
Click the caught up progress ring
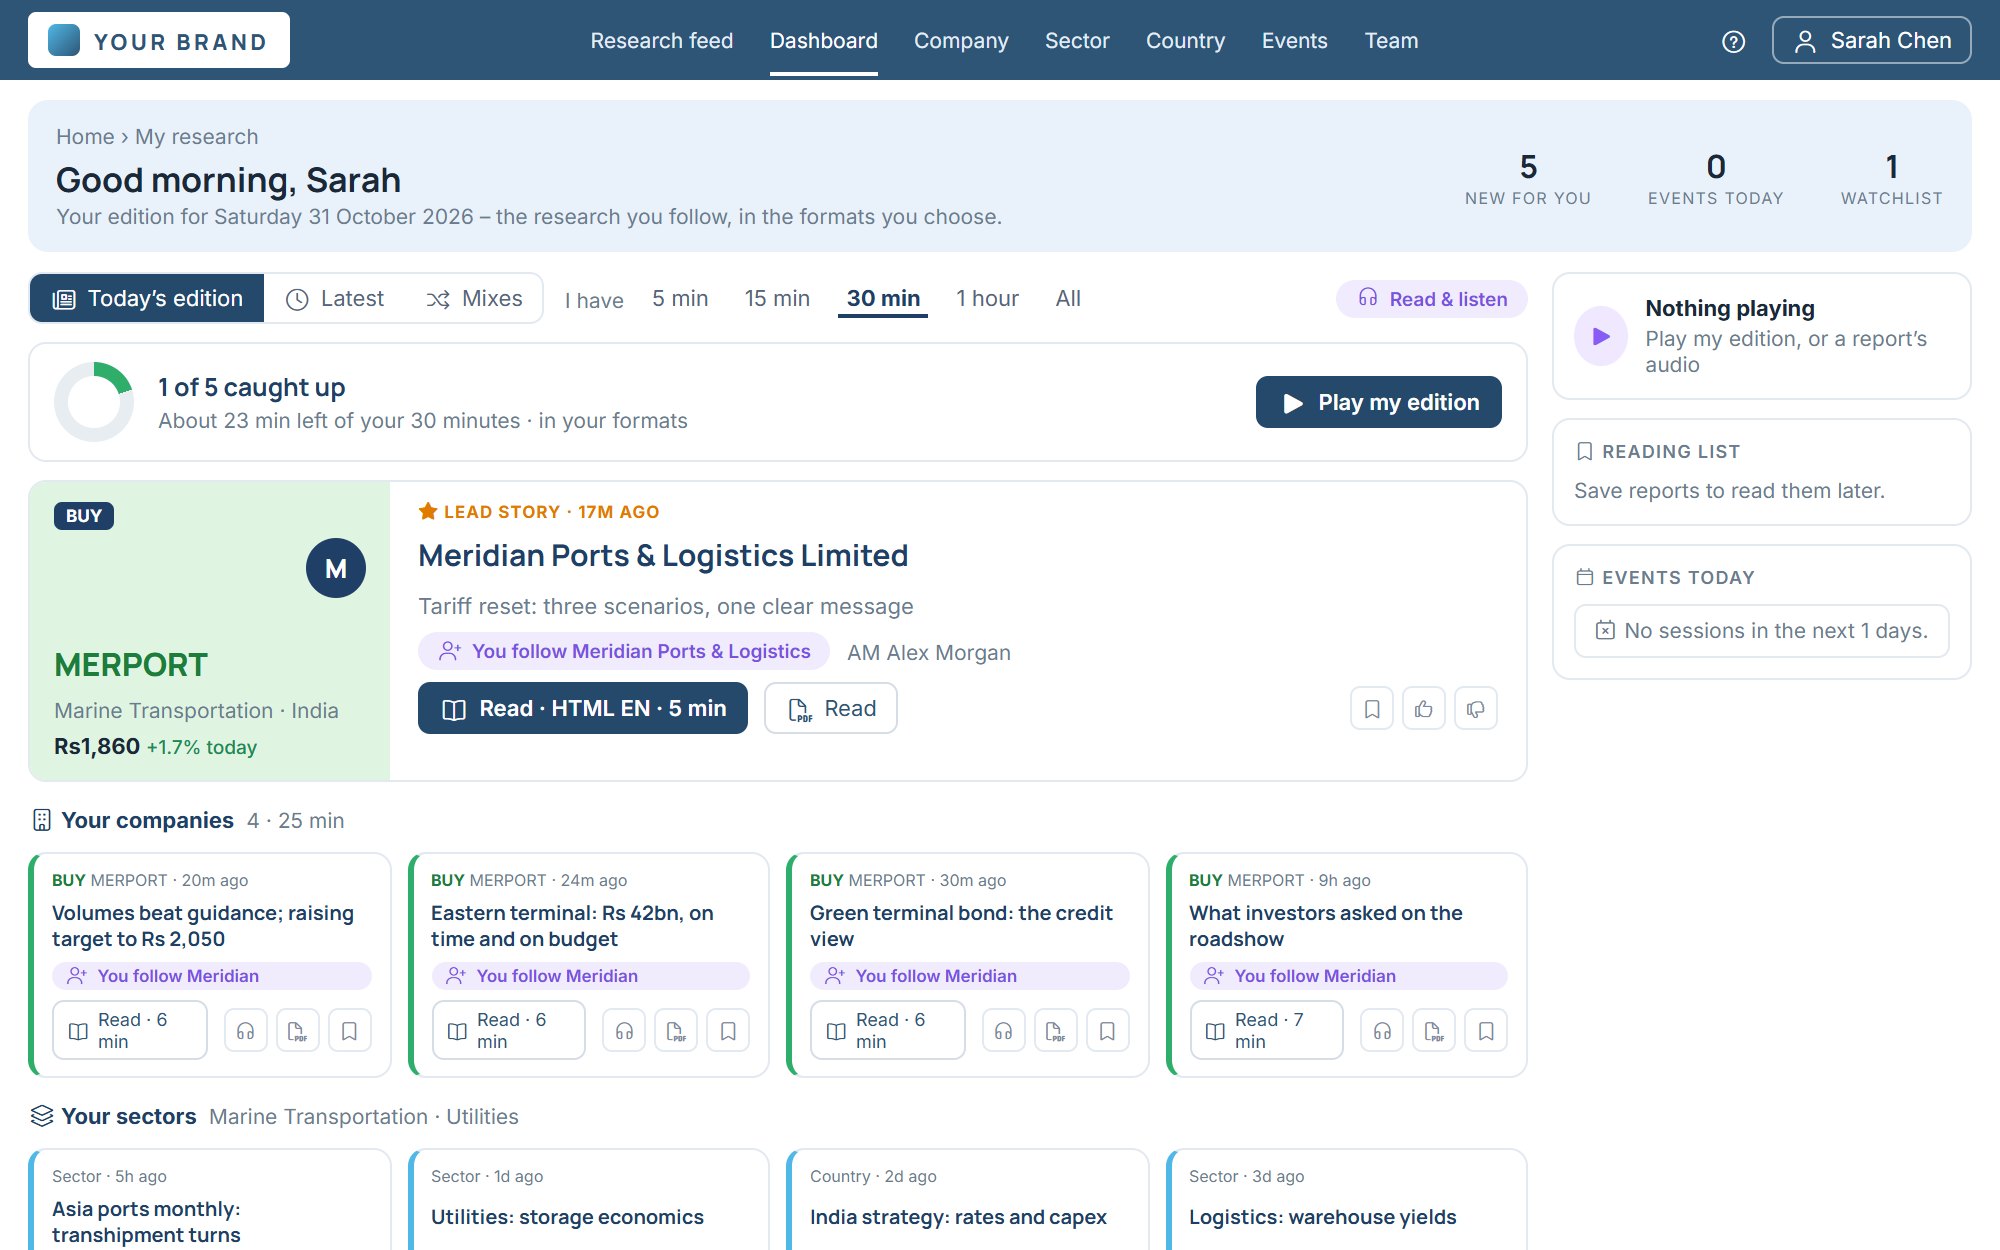94,402
